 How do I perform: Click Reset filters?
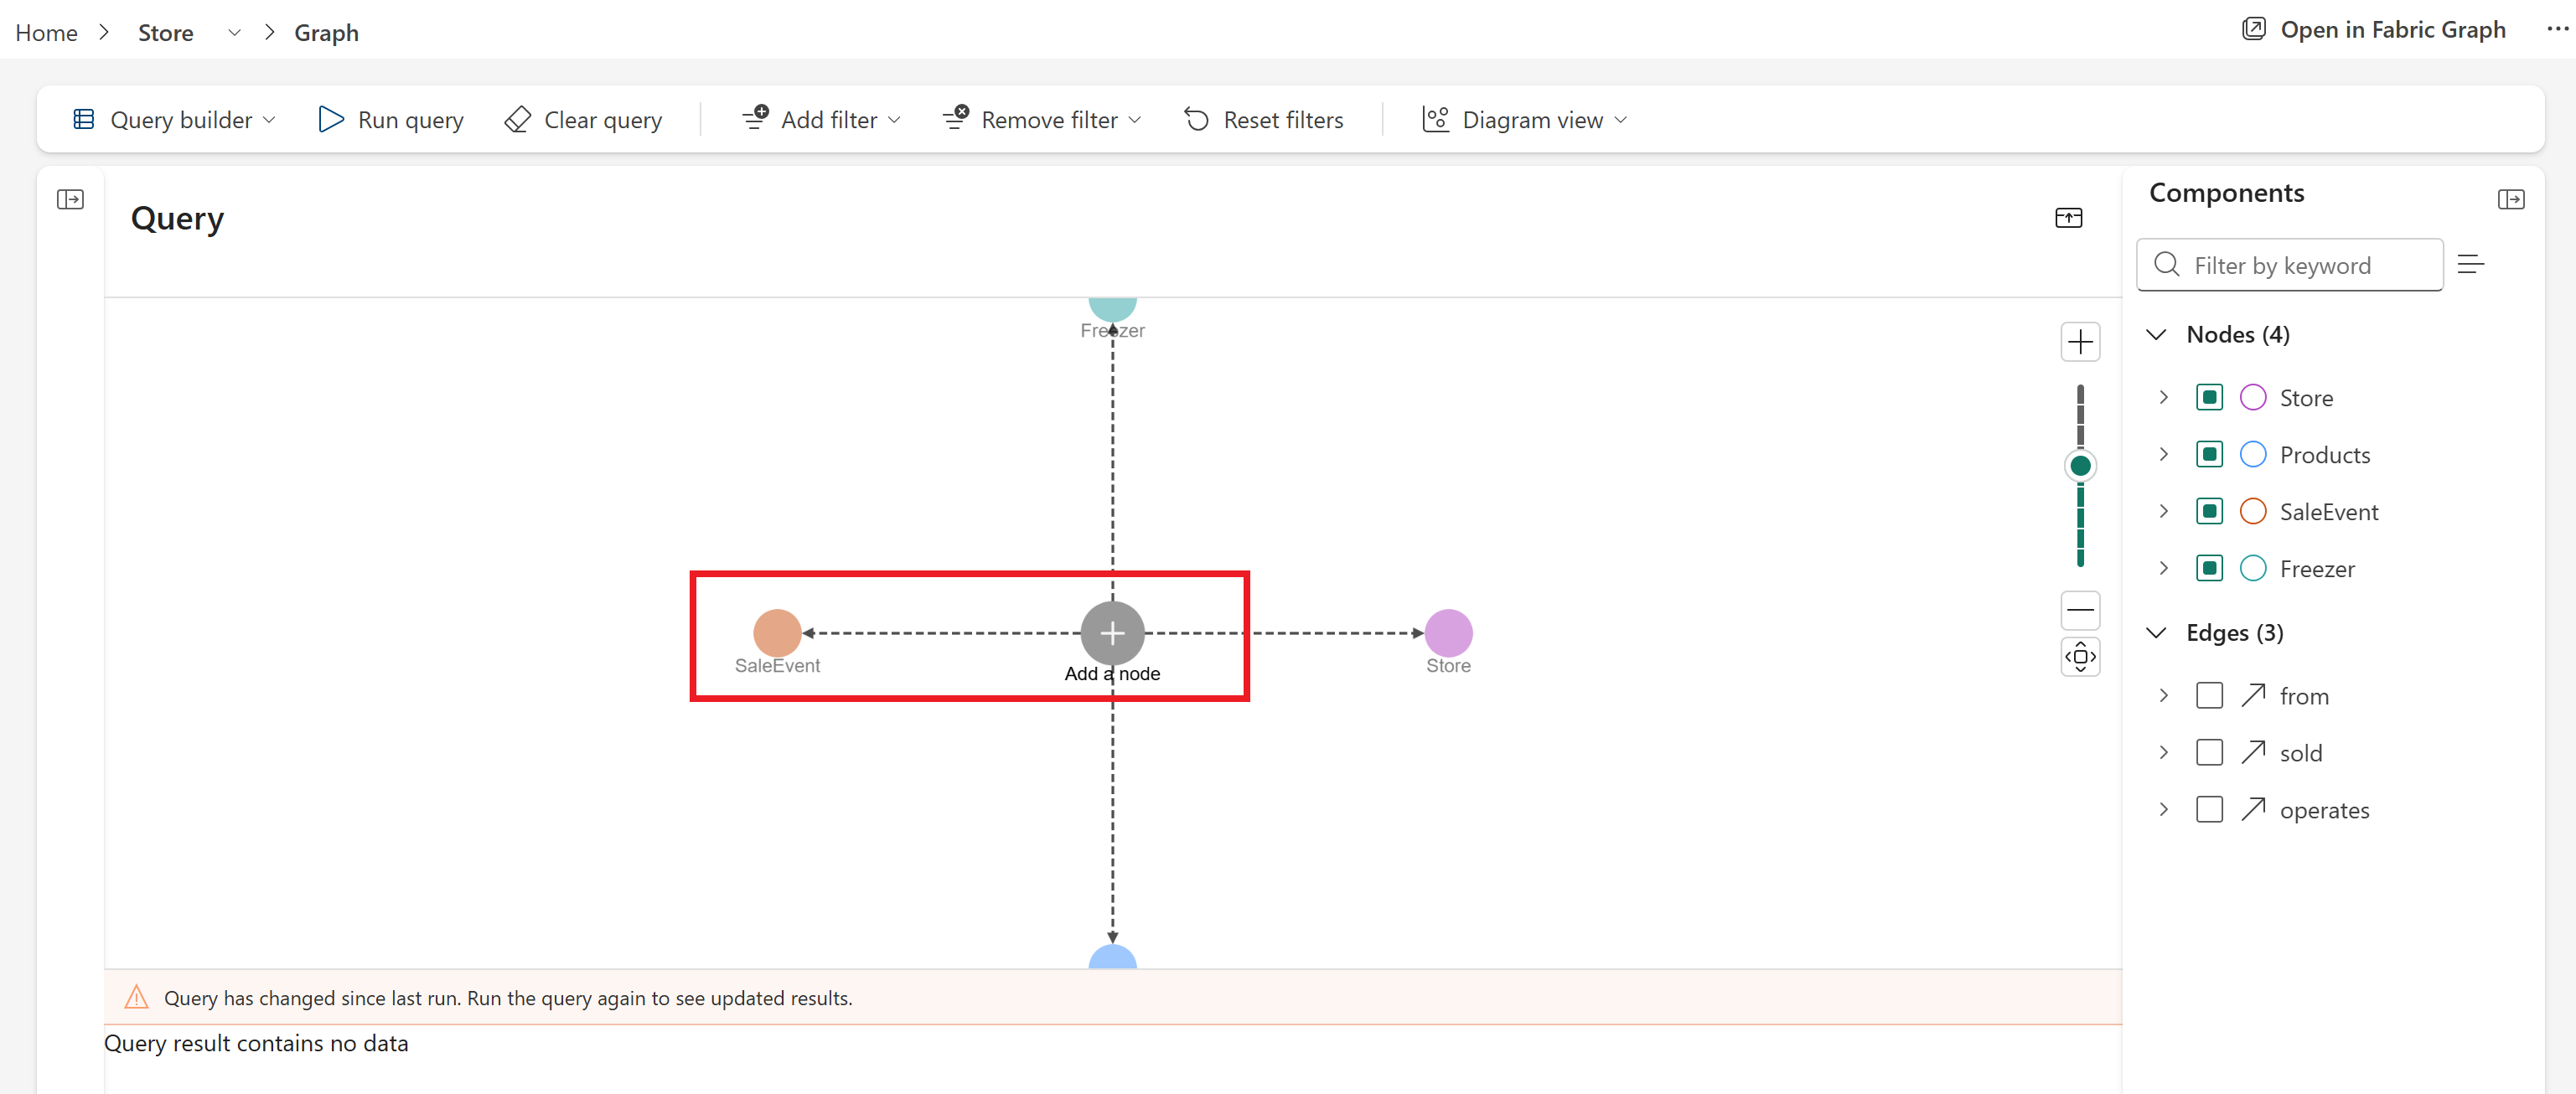pyautogui.click(x=1265, y=120)
